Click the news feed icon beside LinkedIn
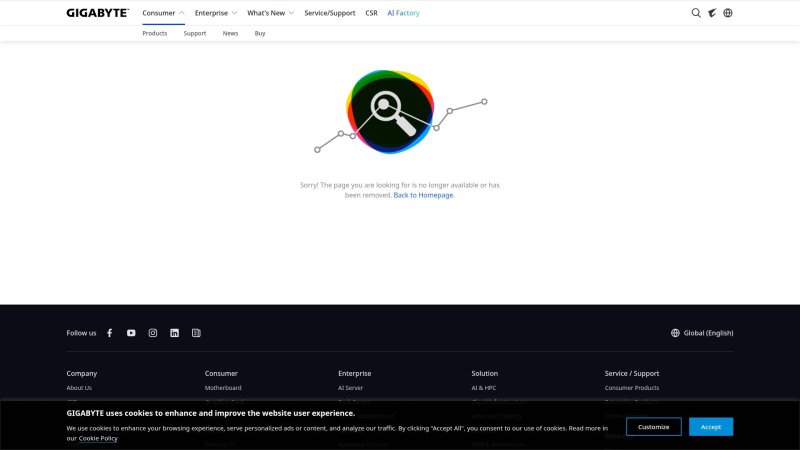This screenshot has height=450, width=800. coord(196,333)
